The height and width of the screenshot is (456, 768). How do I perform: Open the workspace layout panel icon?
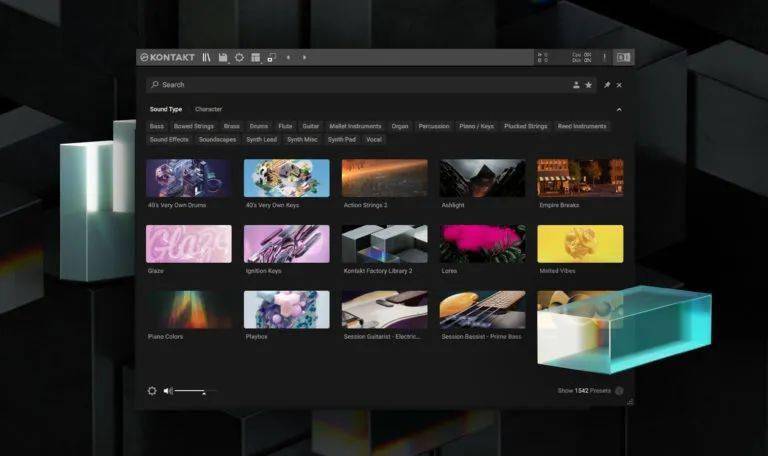tap(256, 57)
